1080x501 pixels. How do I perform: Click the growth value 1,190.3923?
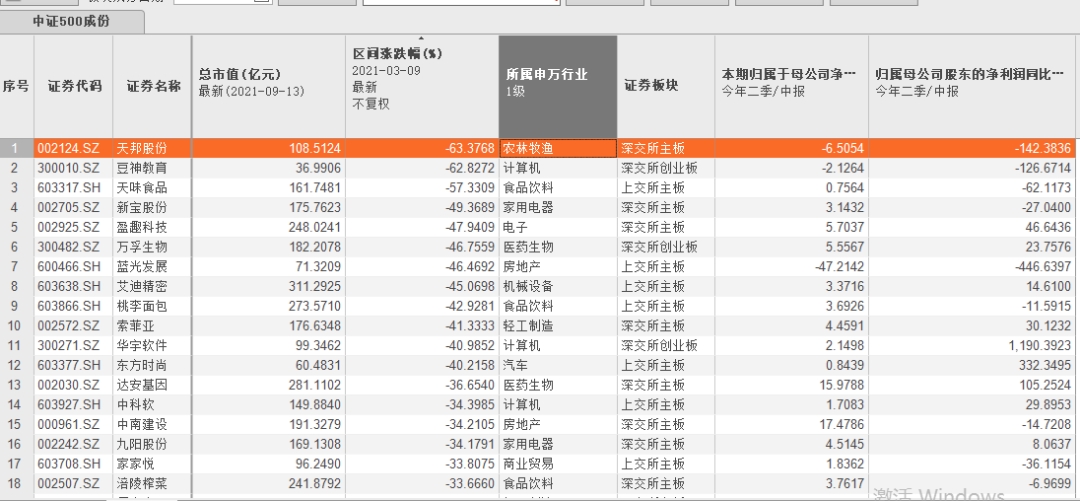pos(972,345)
